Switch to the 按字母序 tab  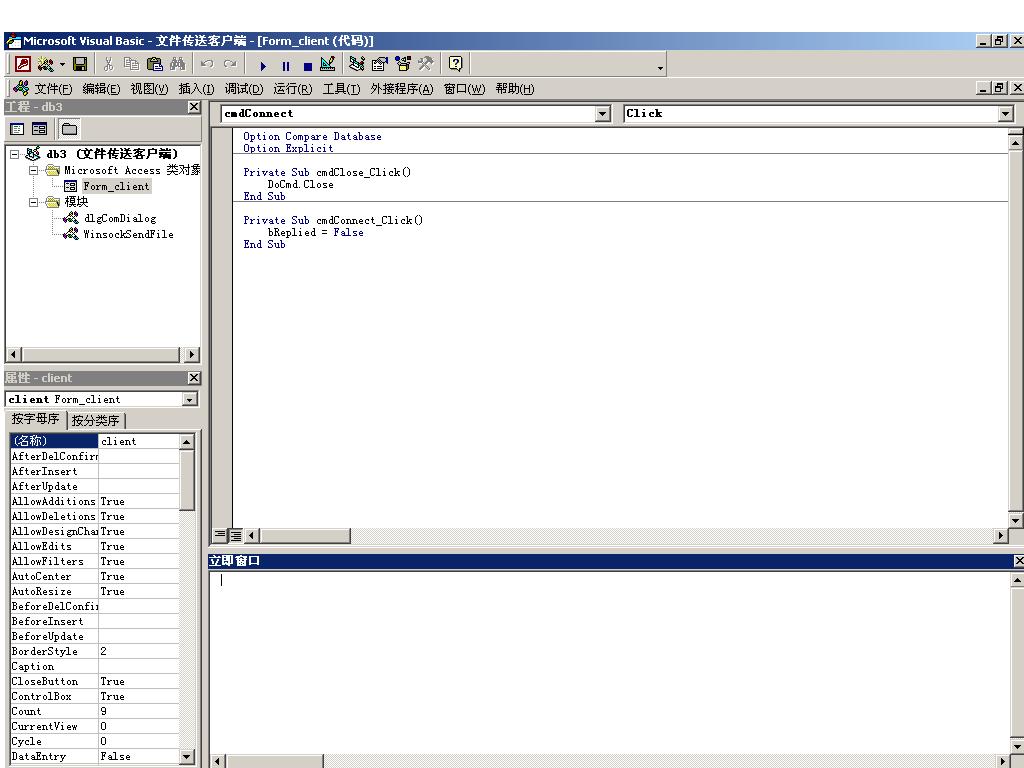pos(35,419)
